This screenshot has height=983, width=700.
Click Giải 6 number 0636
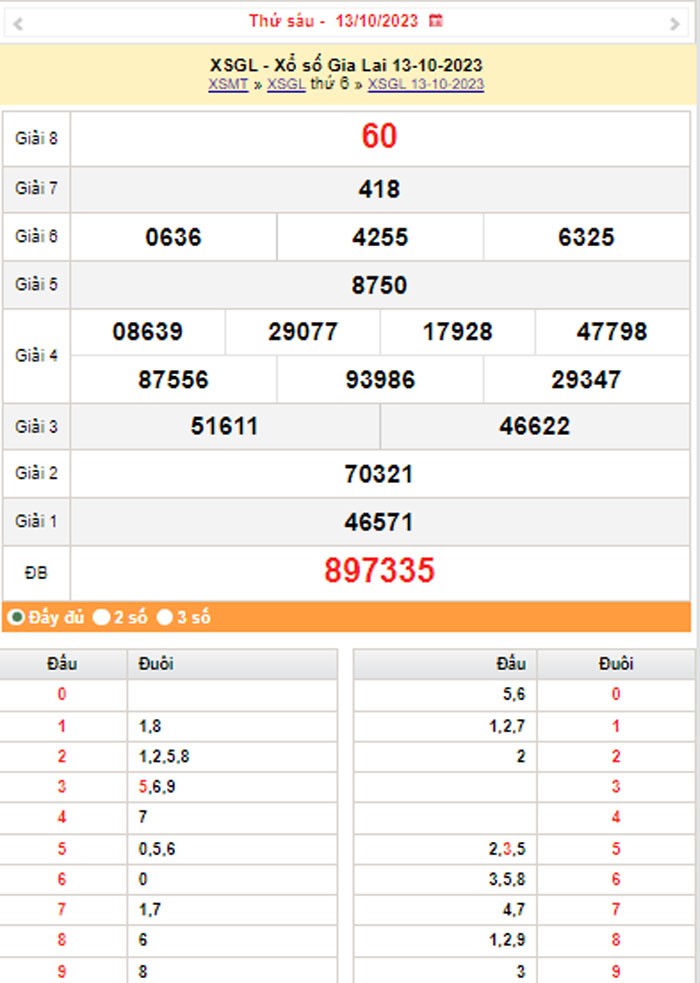coord(173,237)
